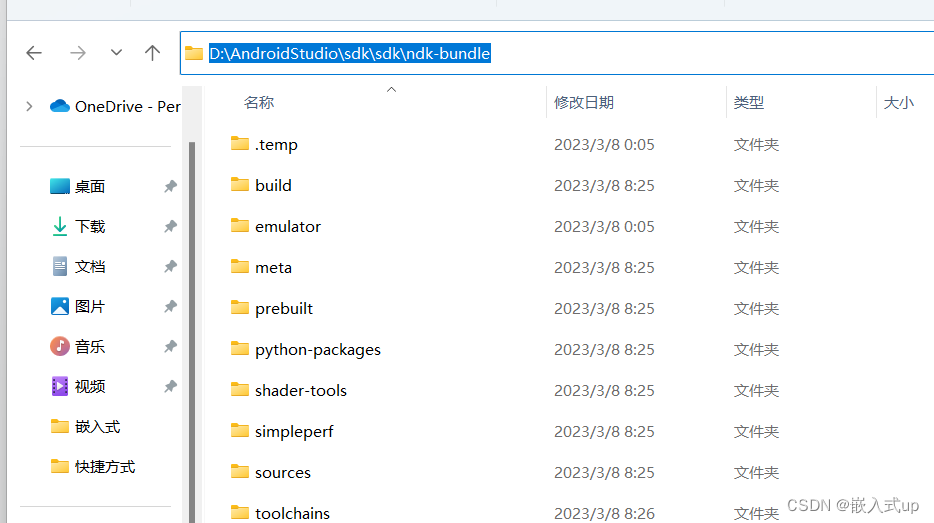Unpin Desktop using its pin icon
This screenshot has height=523, width=934.
(170, 186)
